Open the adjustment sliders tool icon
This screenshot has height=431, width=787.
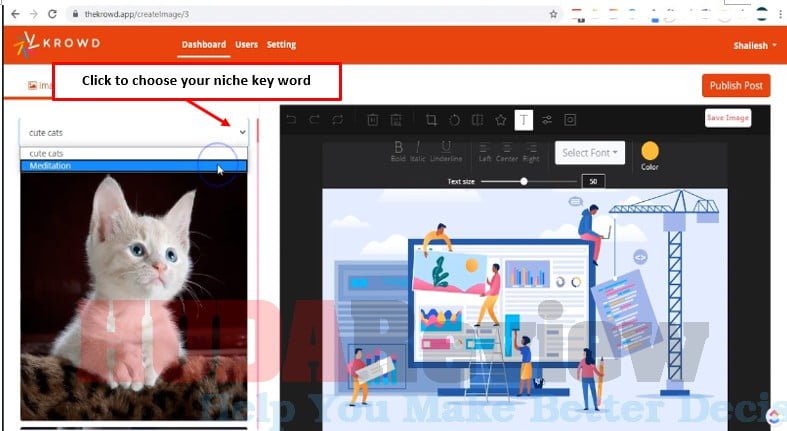pos(547,120)
